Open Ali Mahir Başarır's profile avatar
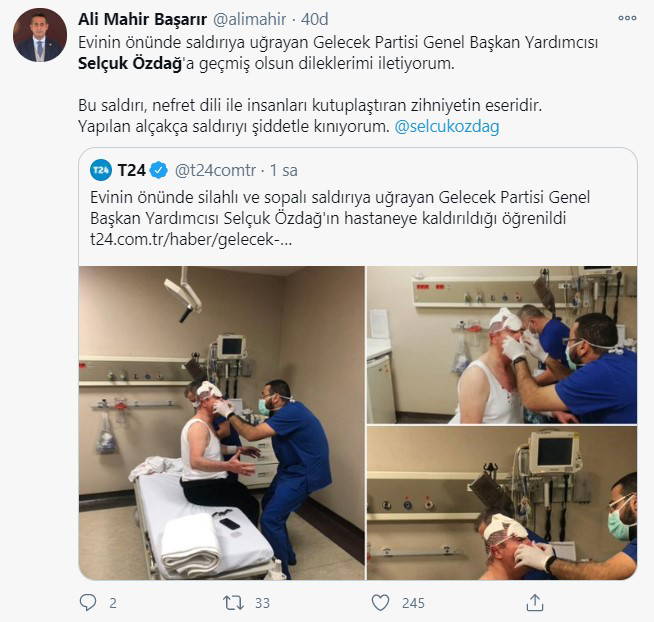 point(40,35)
